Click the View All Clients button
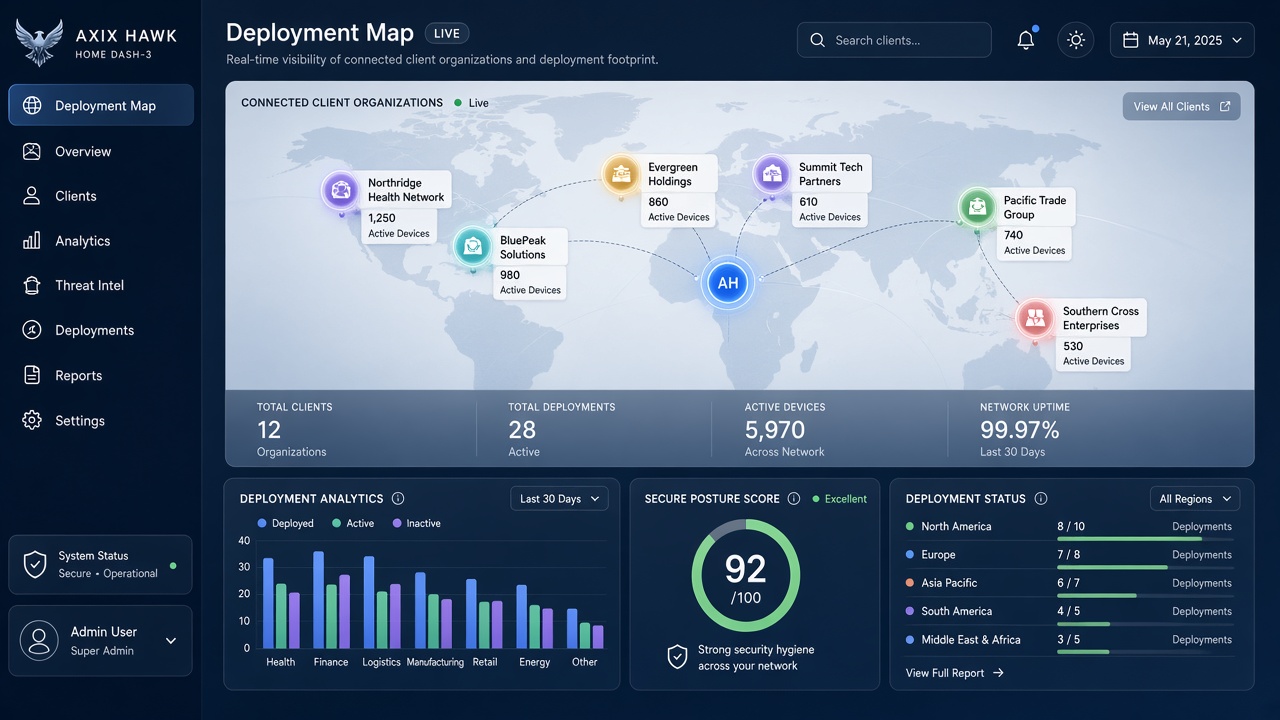The height and width of the screenshot is (720, 1280). tap(1181, 106)
